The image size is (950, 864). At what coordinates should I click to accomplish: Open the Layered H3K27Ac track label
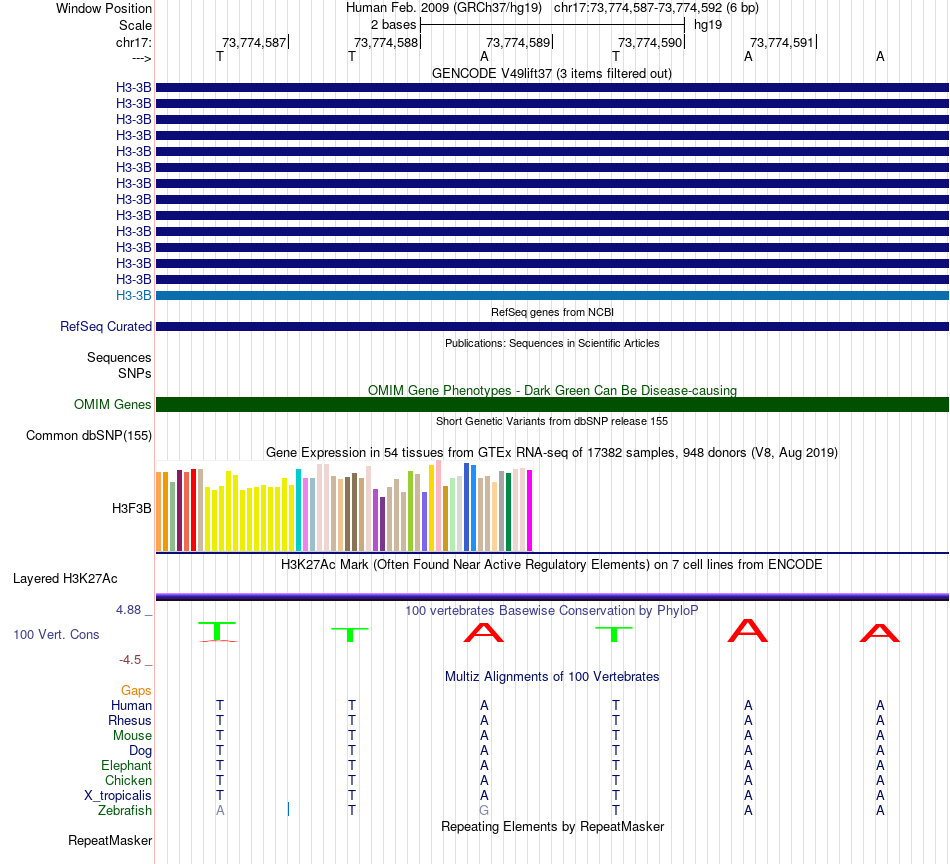pos(65,579)
